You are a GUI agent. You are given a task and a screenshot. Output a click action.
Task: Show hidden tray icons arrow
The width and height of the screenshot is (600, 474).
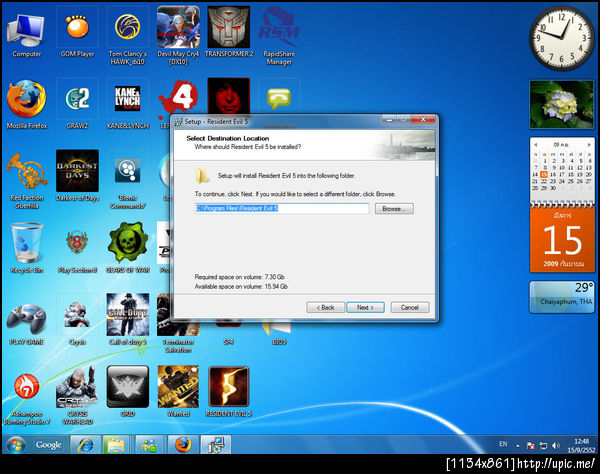518,446
